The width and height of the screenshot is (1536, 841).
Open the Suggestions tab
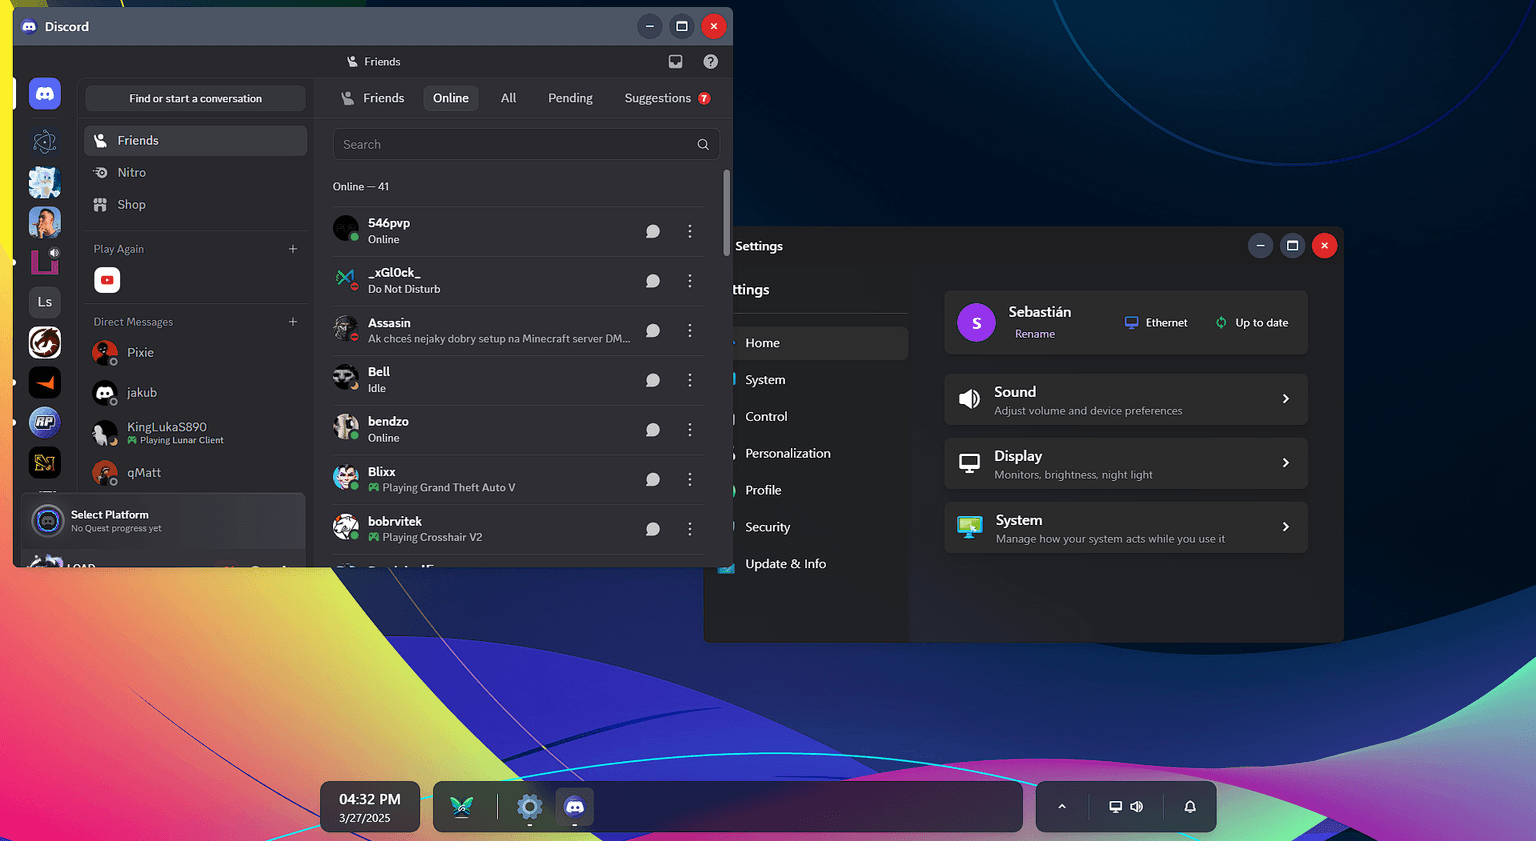coord(657,98)
